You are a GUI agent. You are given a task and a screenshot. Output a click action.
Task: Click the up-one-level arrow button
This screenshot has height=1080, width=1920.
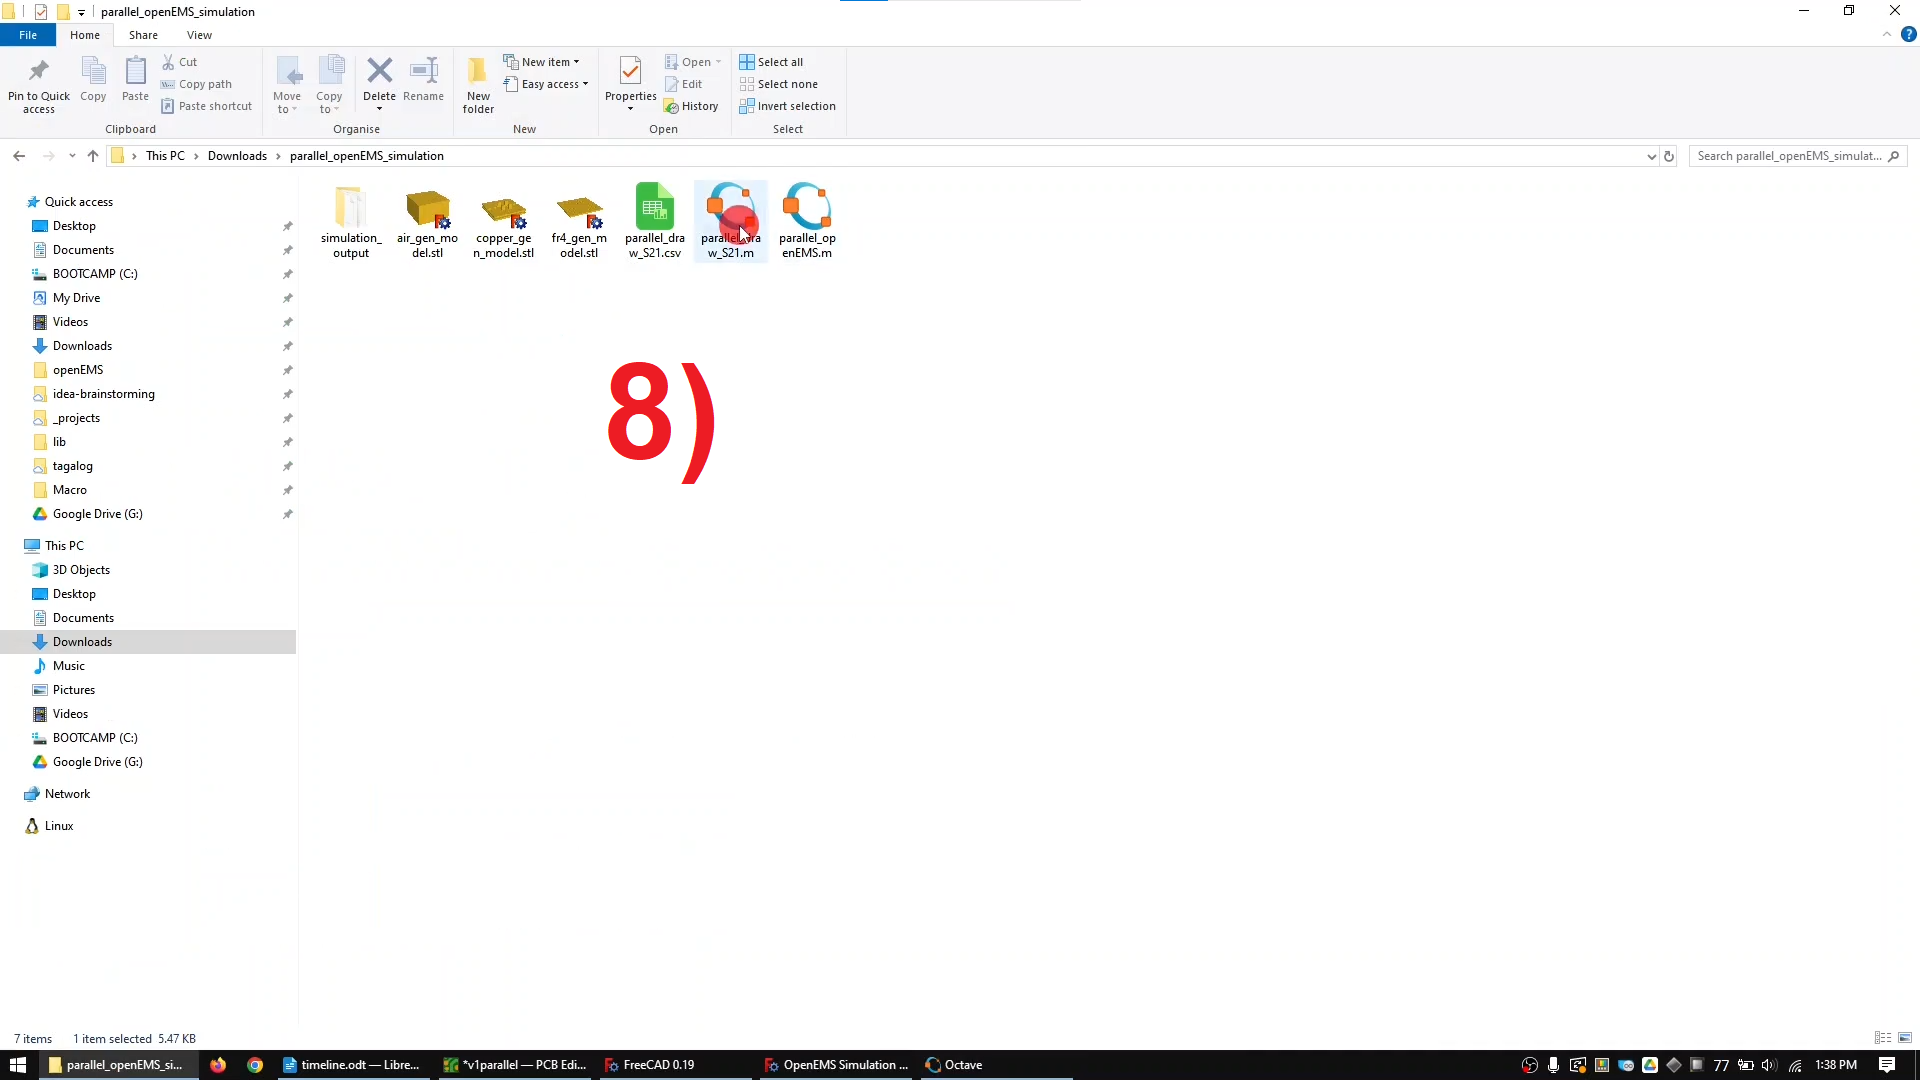[x=93, y=156]
